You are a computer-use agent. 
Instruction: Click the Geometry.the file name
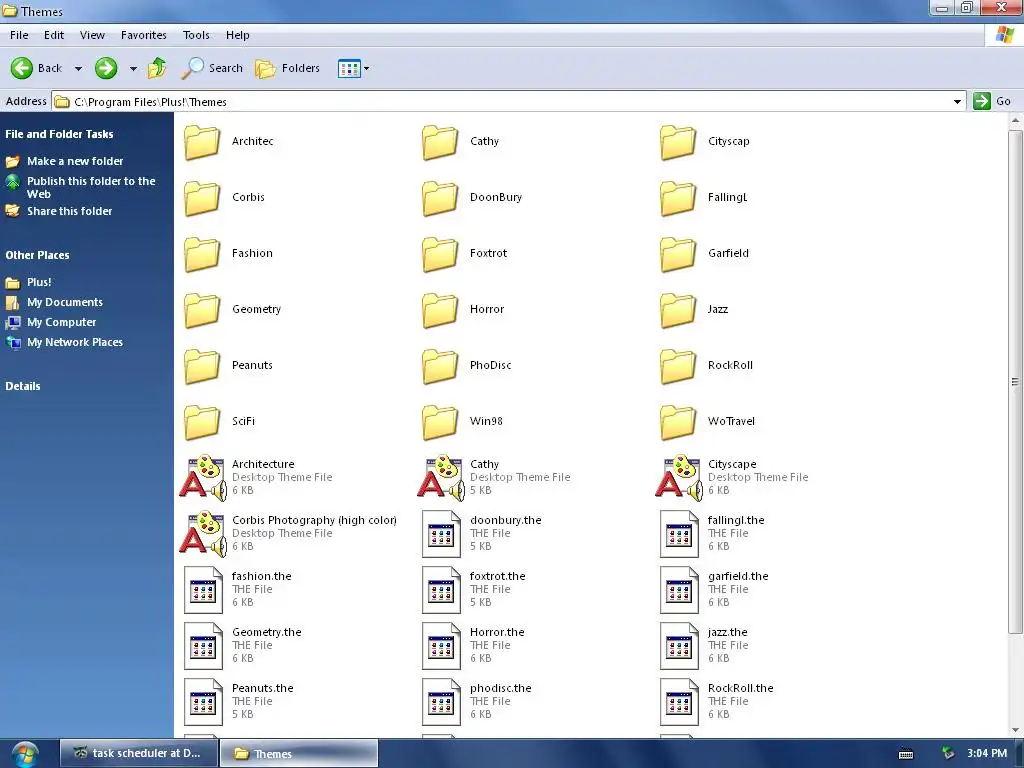point(266,632)
